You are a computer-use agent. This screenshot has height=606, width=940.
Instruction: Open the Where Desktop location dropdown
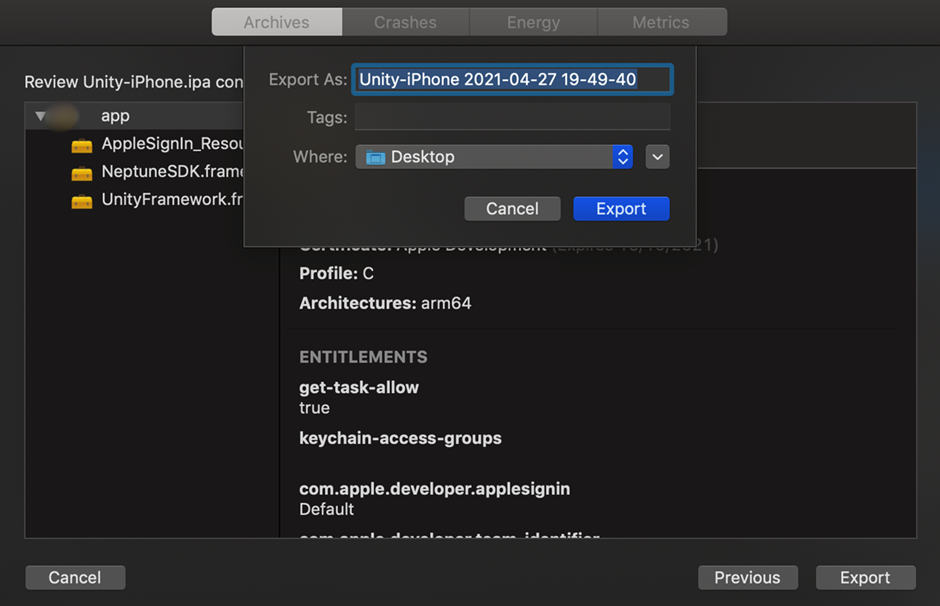click(x=494, y=157)
